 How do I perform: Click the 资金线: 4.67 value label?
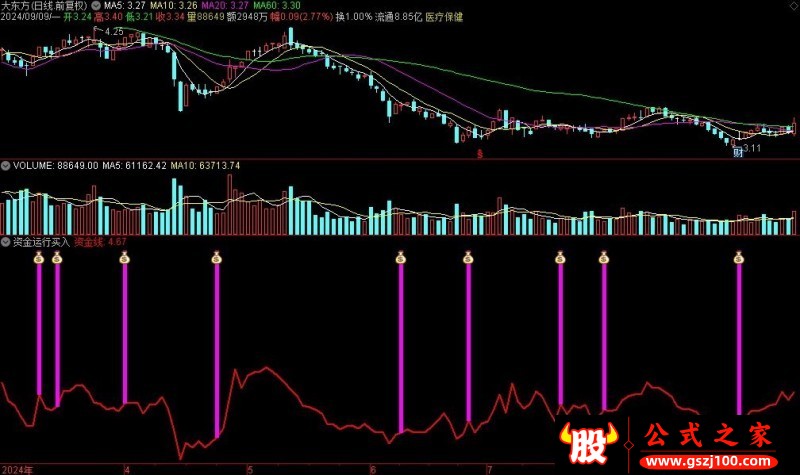pyautogui.click(x=101, y=242)
